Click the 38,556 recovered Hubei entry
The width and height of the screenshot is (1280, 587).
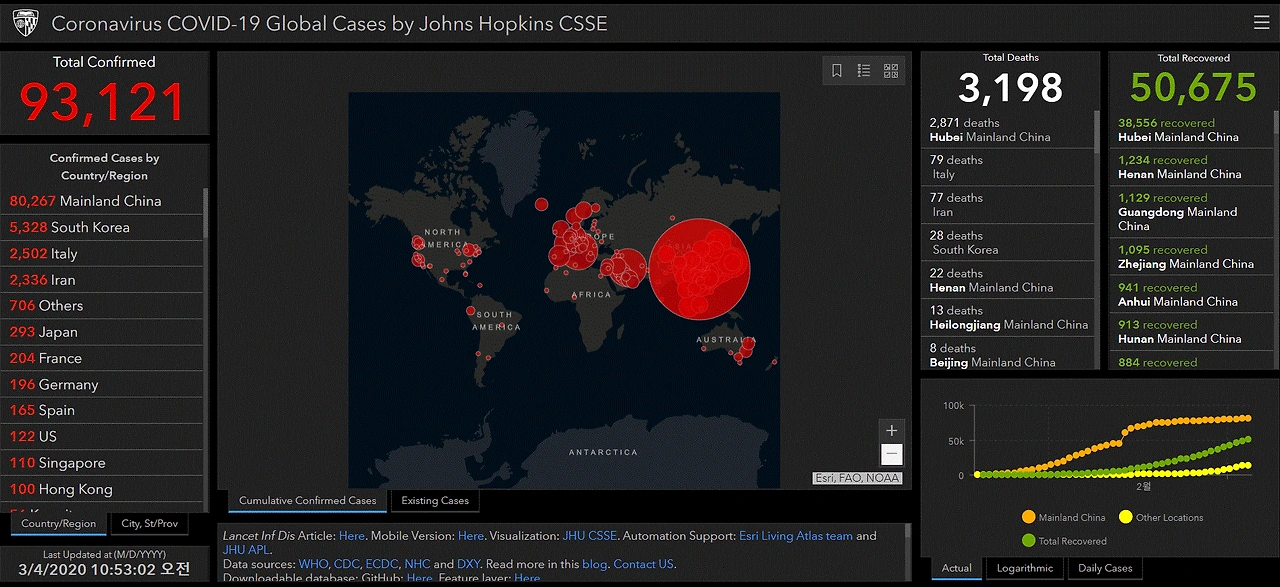1190,130
